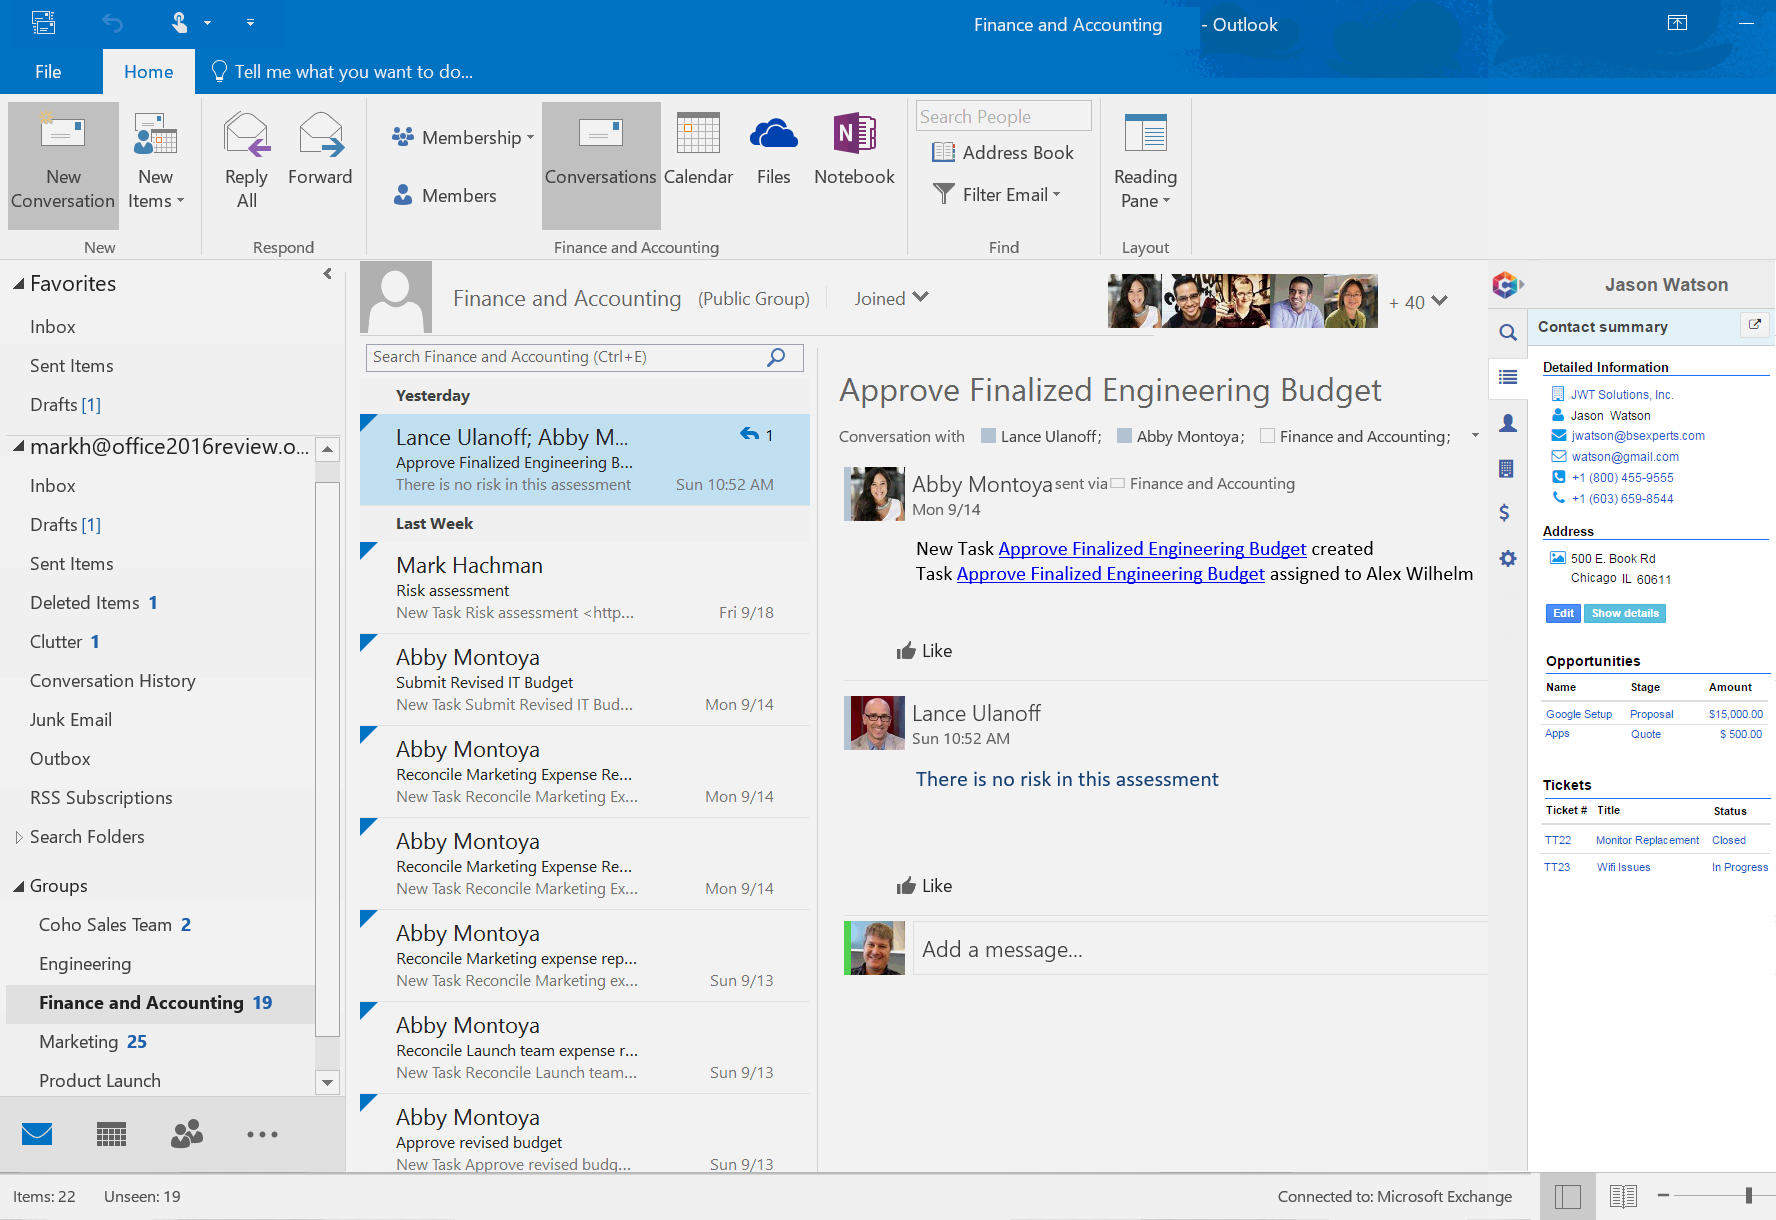Click the Undo icon in title bar
The height and width of the screenshot is (1220, 1776).
click(x=113, y=23)
